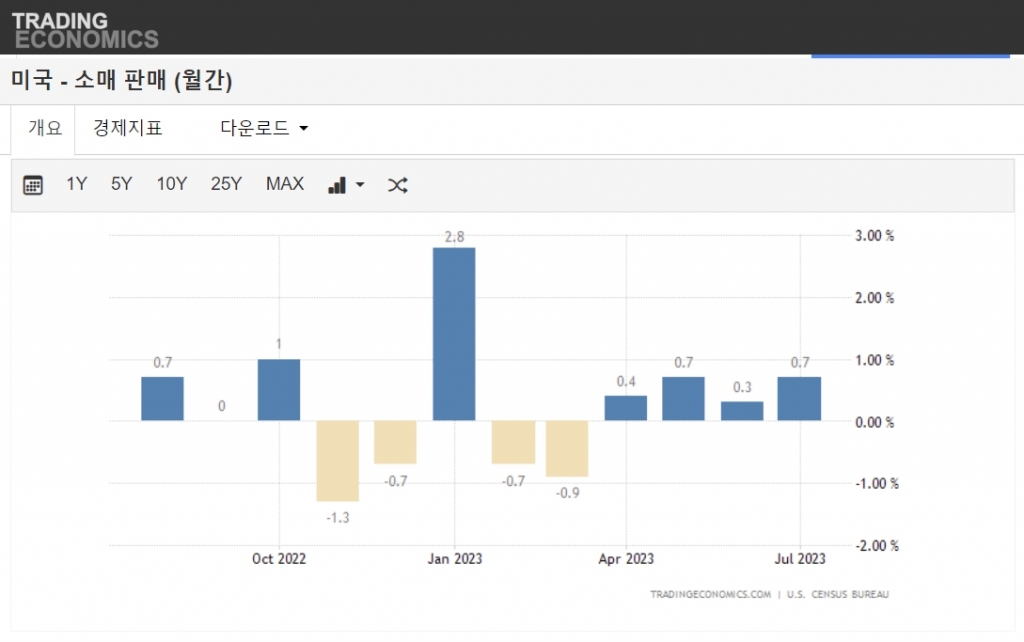This screenshot has width=1024, height=642.
Task: Click the Oct 2022 bar showing 1
Action: tap(279, 390)
